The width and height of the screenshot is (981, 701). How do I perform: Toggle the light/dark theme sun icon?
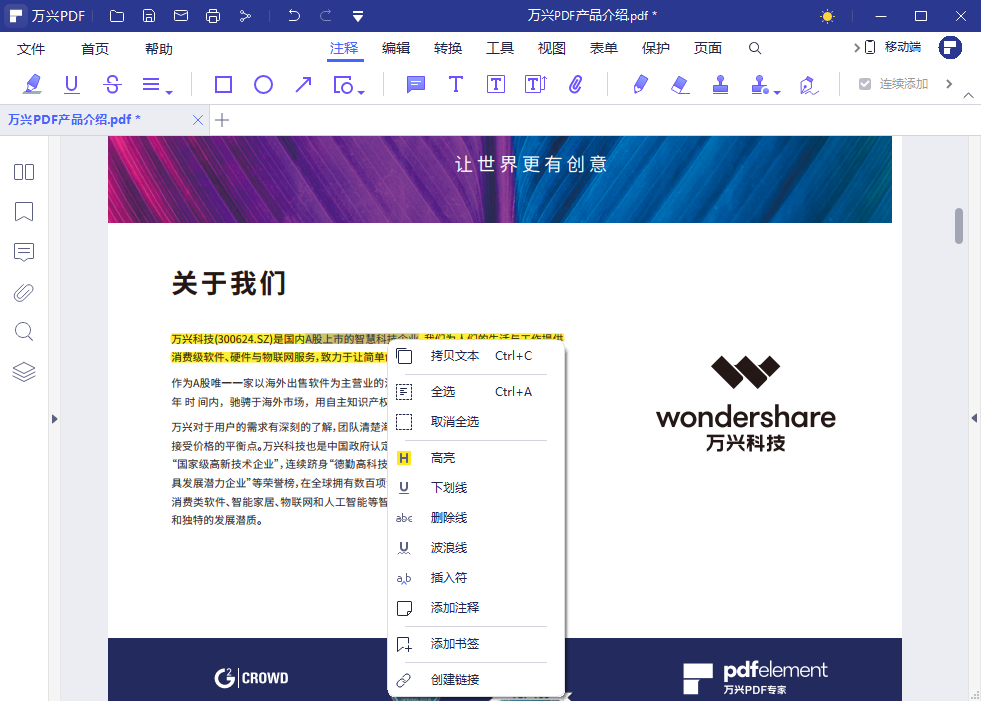(x=827, y=16)
